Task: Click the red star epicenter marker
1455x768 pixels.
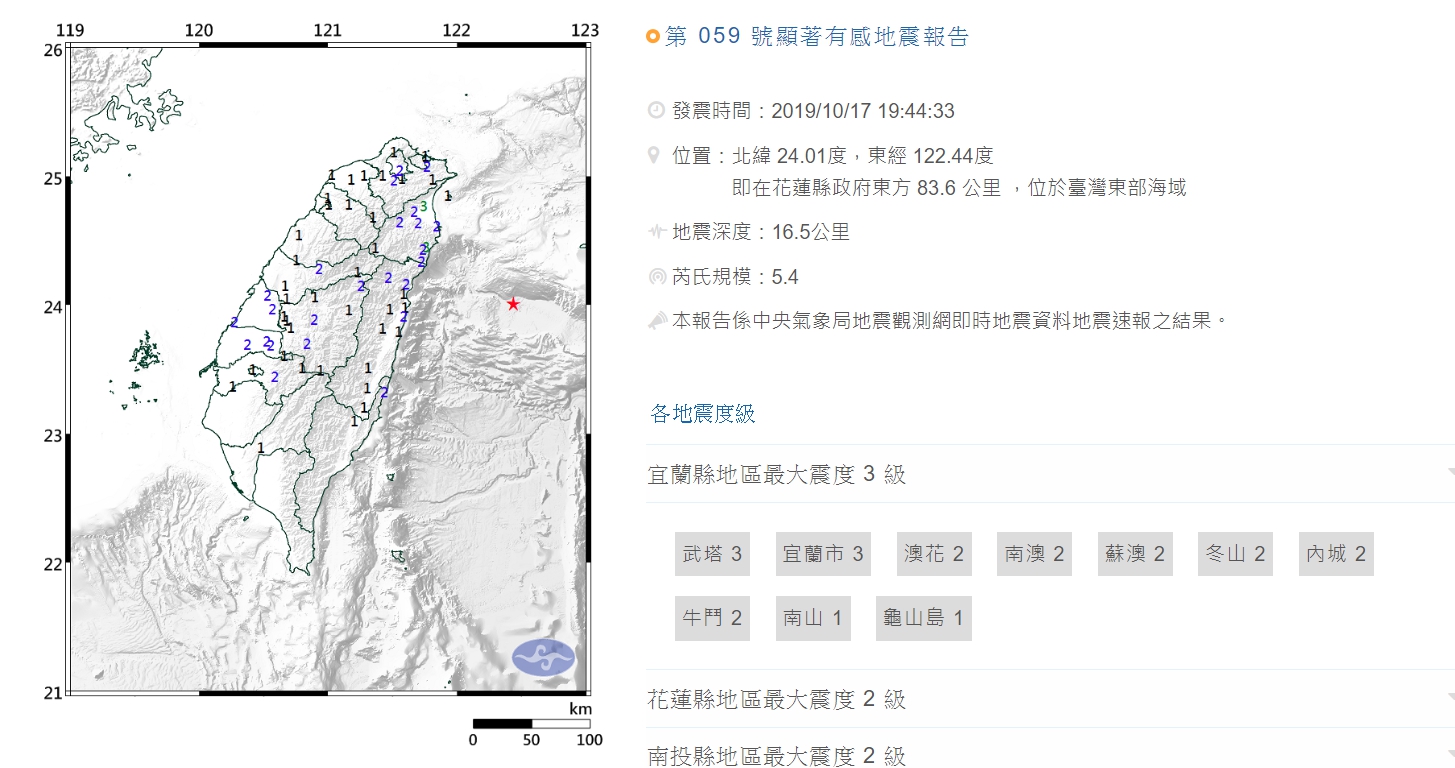Action: [513, 303]
